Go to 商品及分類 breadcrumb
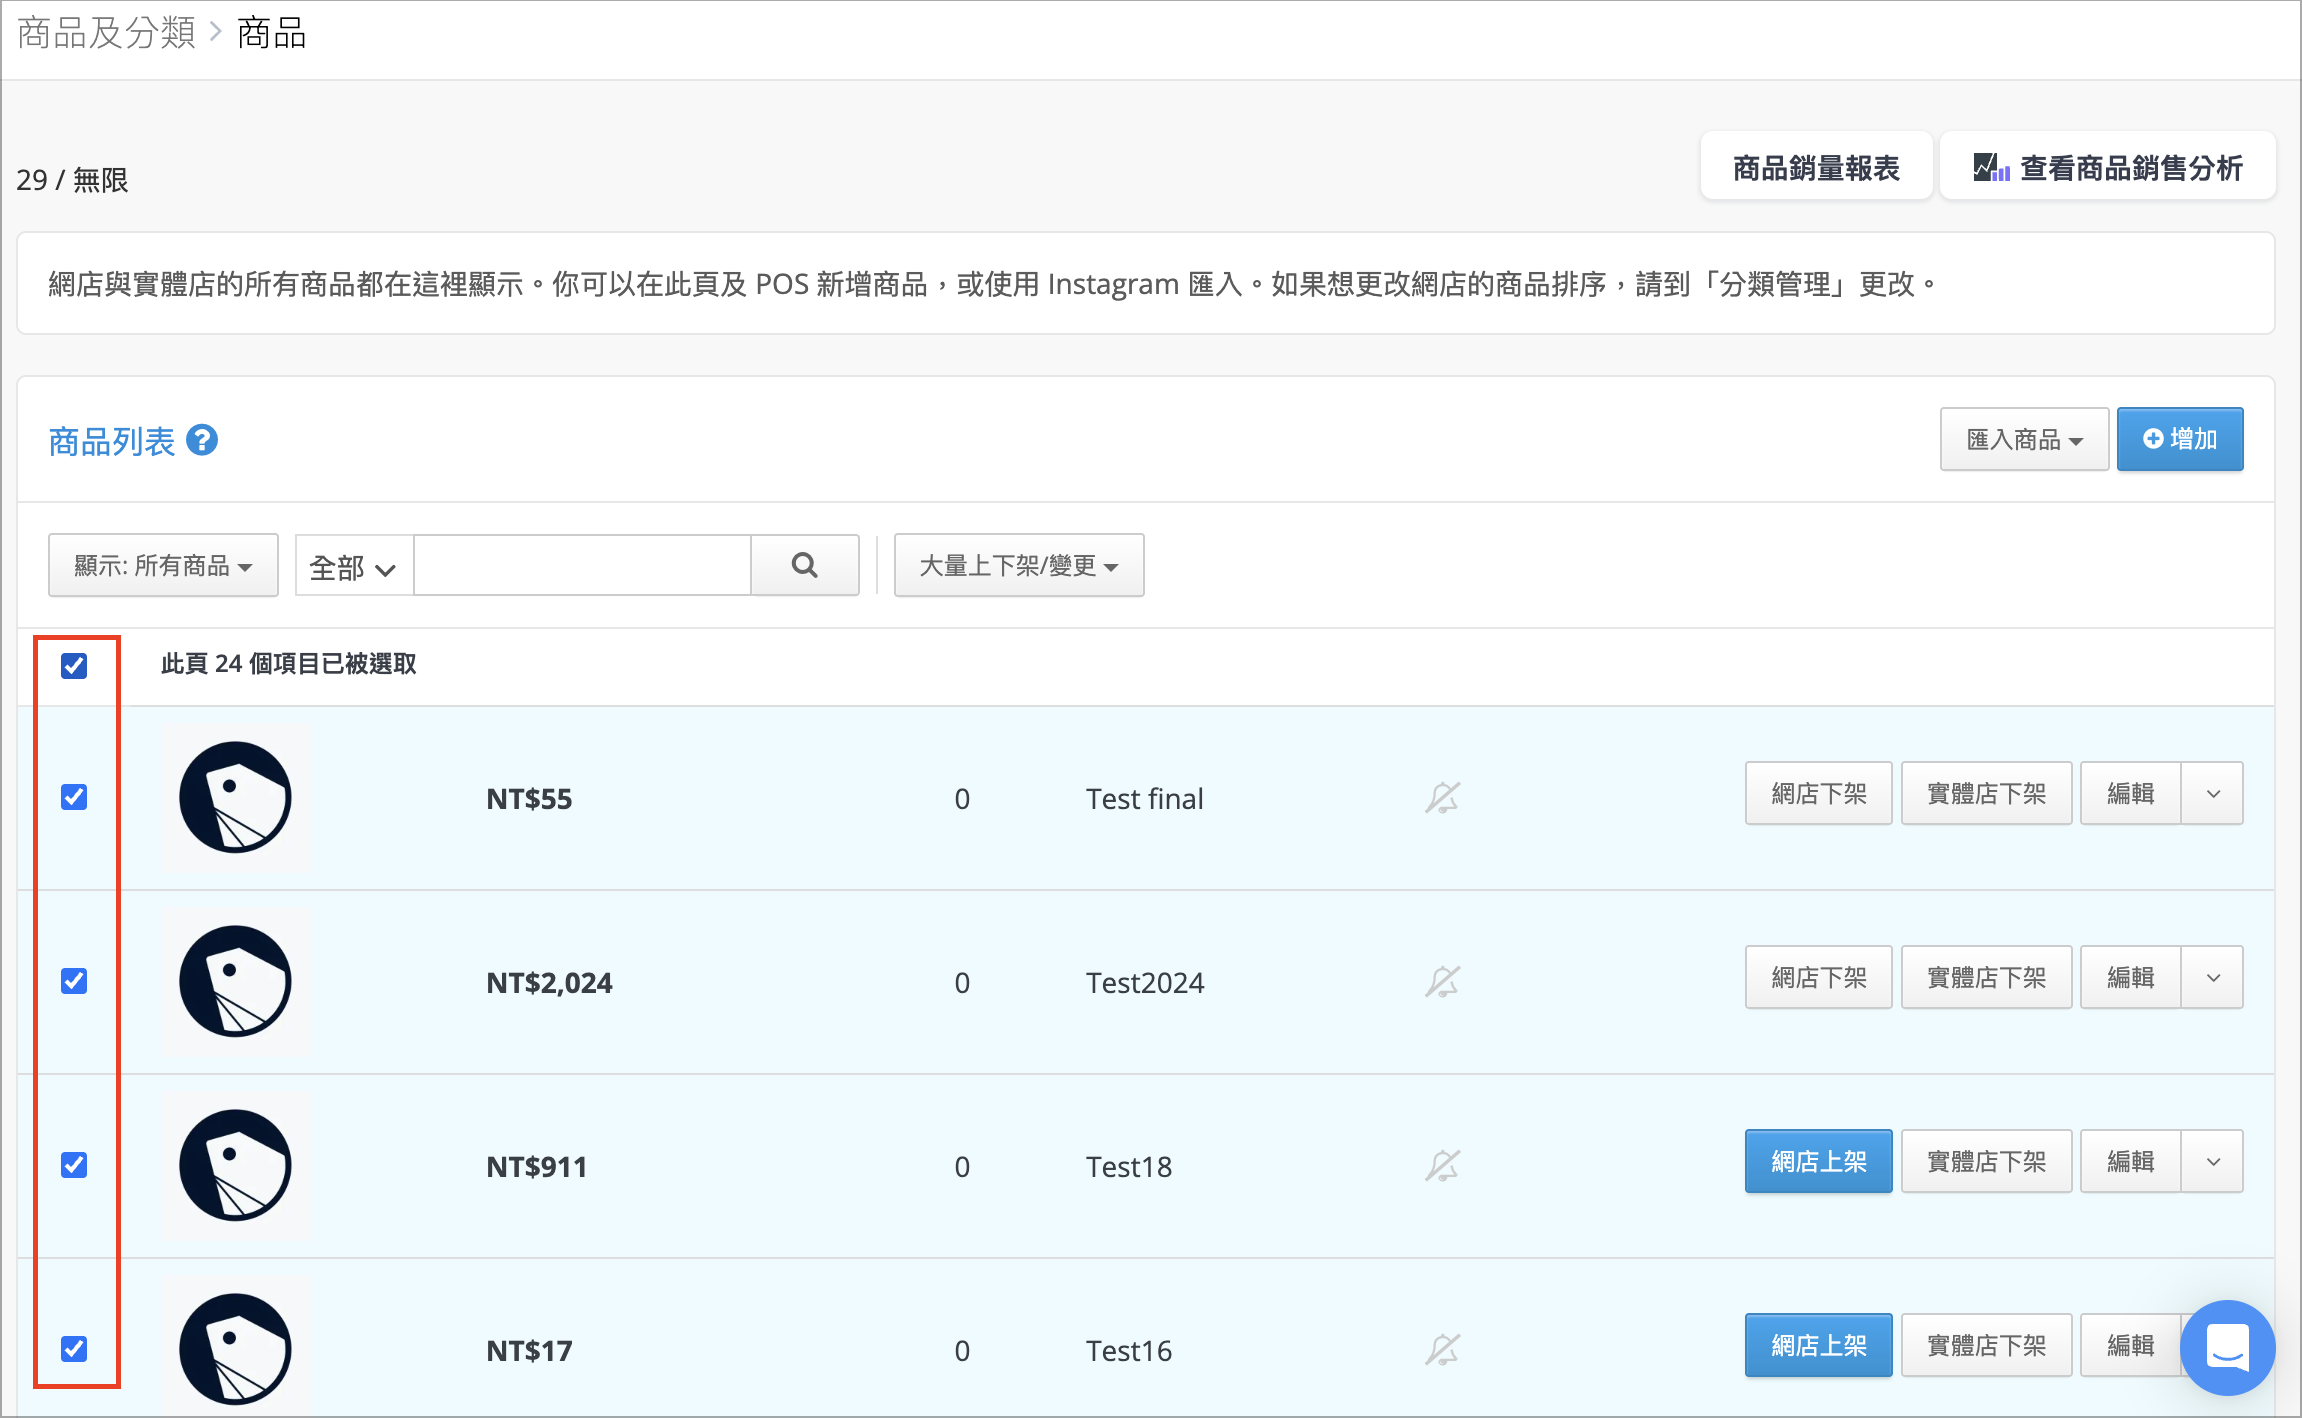This screenshot has width=2302, height=1418. coord(107,33)
